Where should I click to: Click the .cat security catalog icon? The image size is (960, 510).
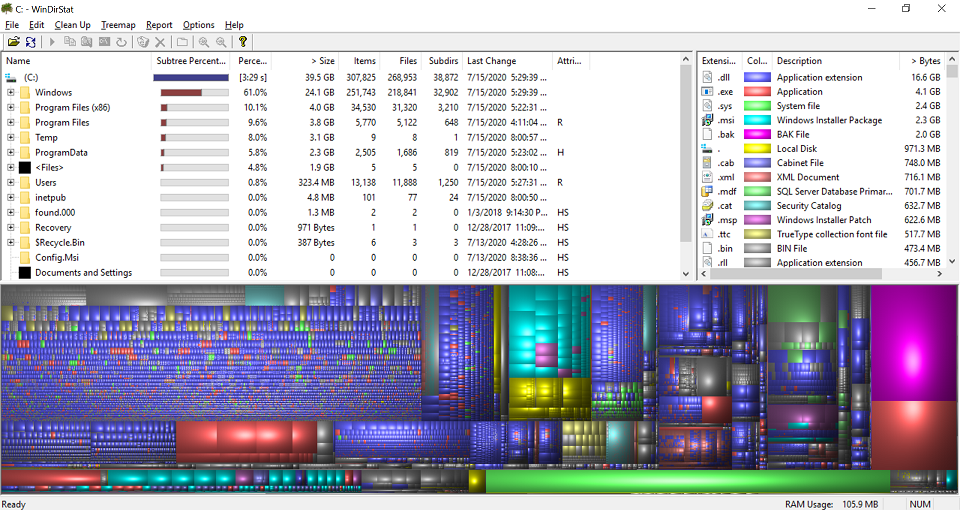coord(707,205)
